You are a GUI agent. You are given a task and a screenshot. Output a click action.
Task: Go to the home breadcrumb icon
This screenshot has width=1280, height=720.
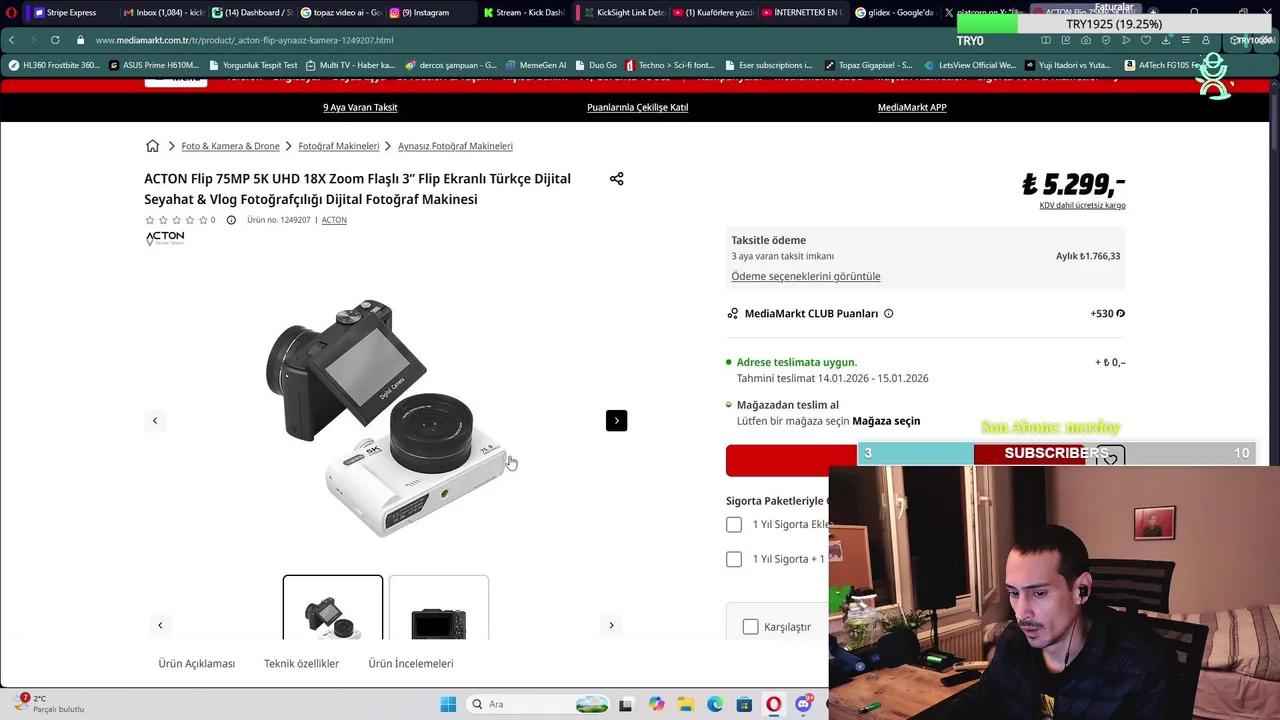[152, 146]
